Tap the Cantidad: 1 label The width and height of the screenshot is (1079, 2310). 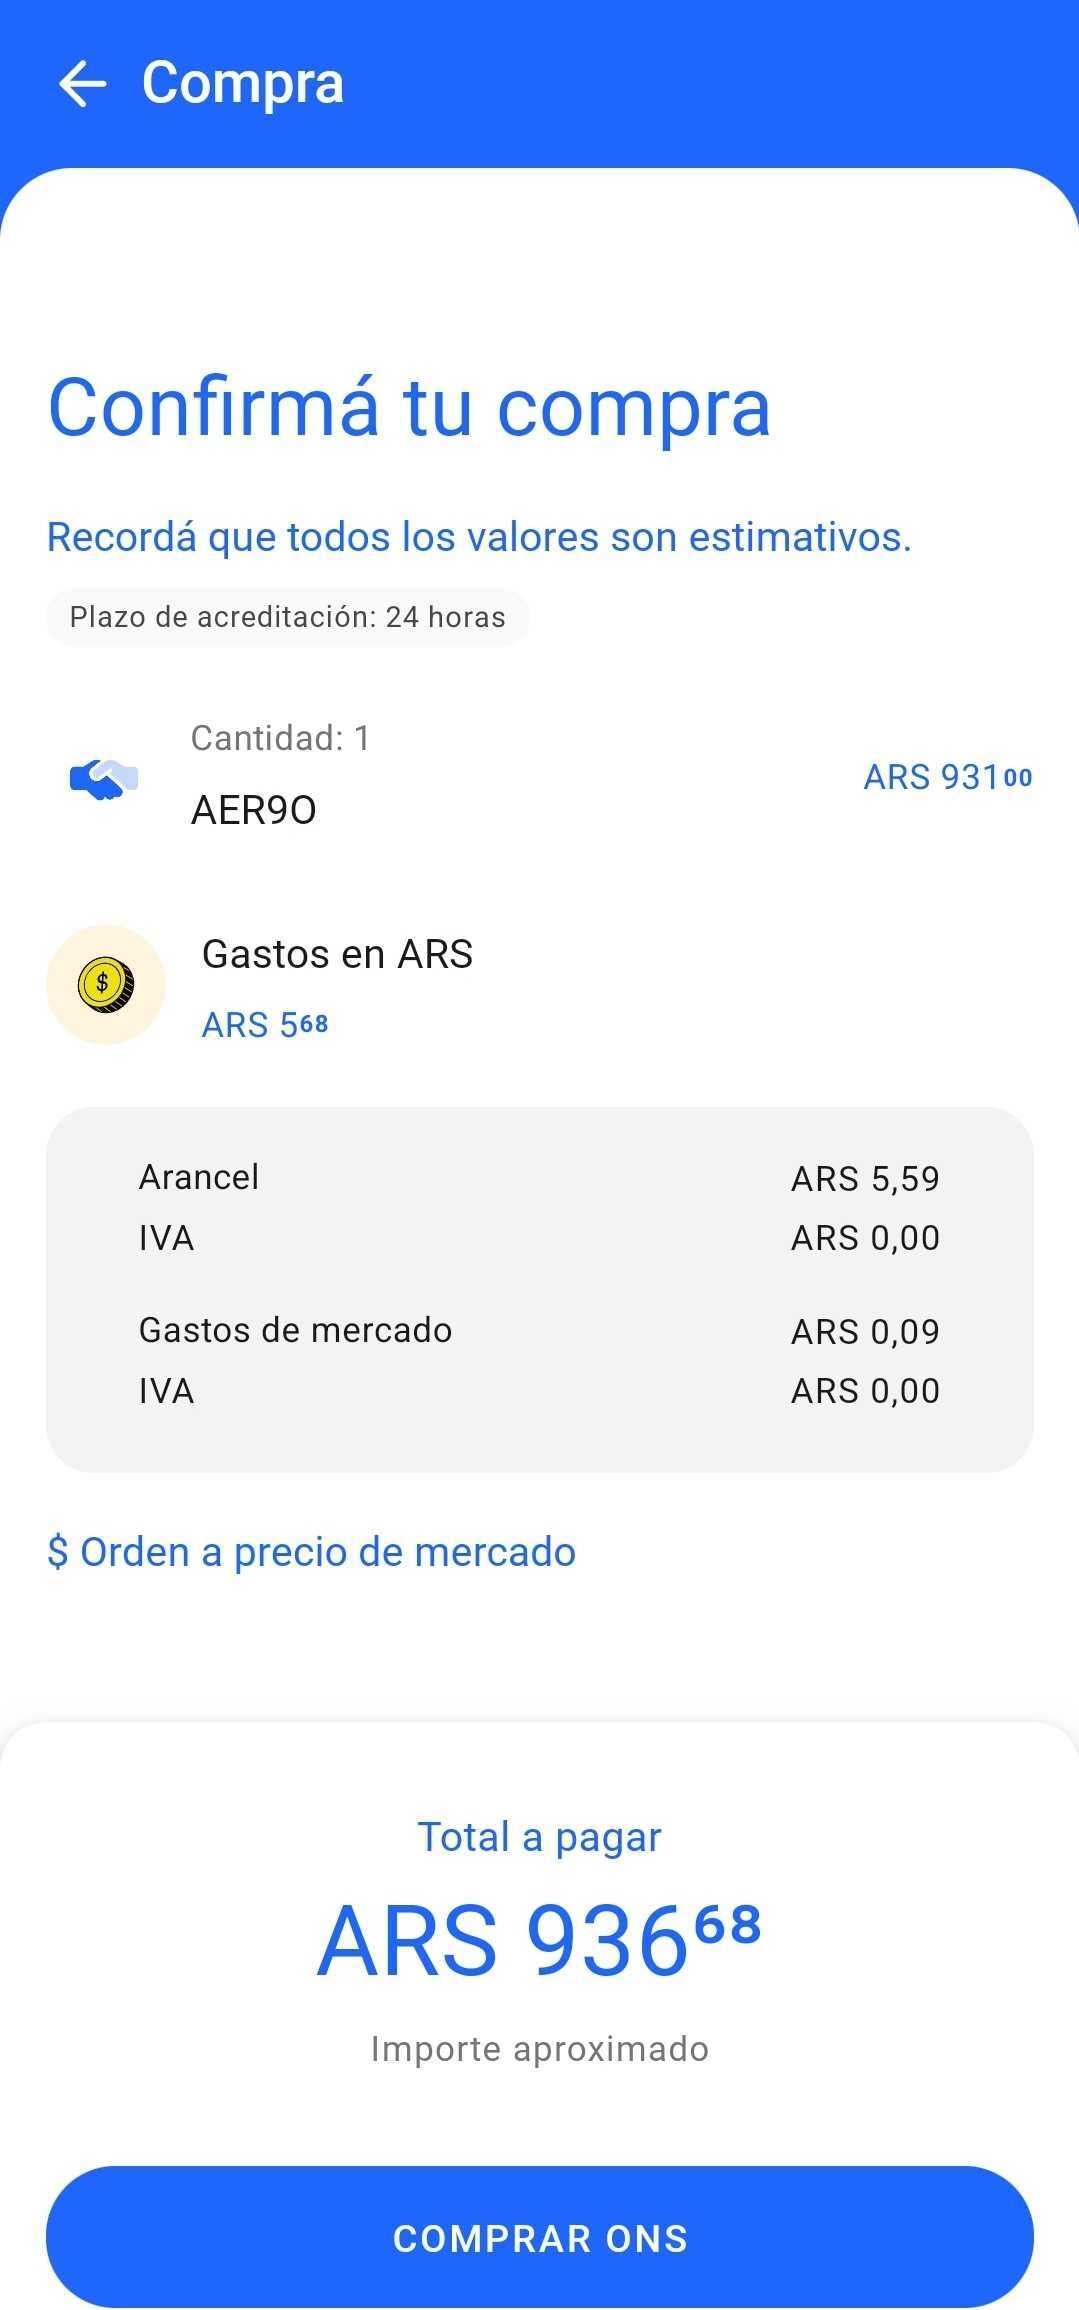coord(281,738)
